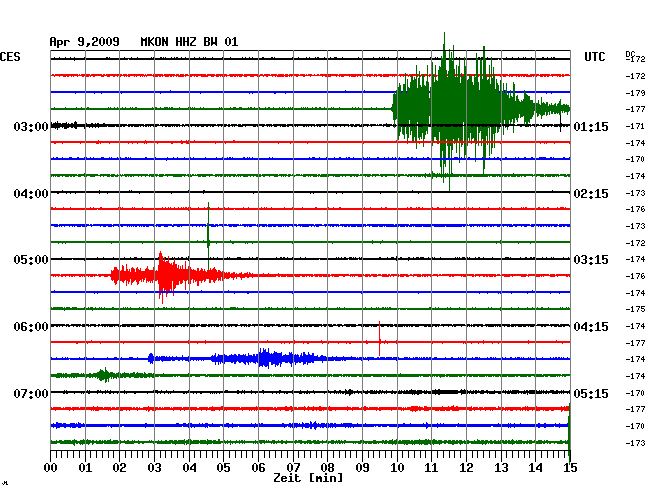Select the "06:00" local time label
650x494 pixels.
31,327
